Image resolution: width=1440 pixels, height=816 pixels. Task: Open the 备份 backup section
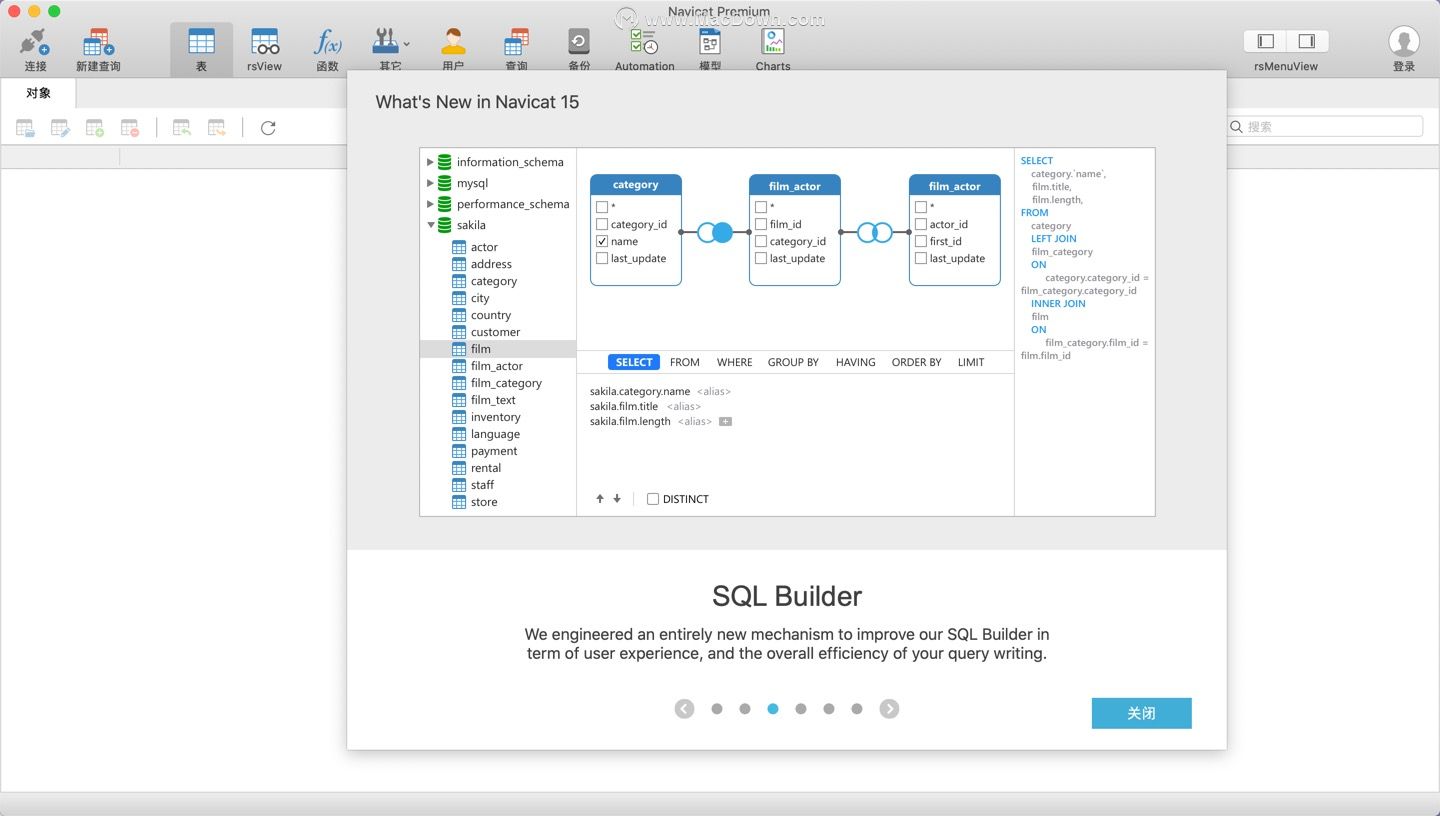coord(579,49)
